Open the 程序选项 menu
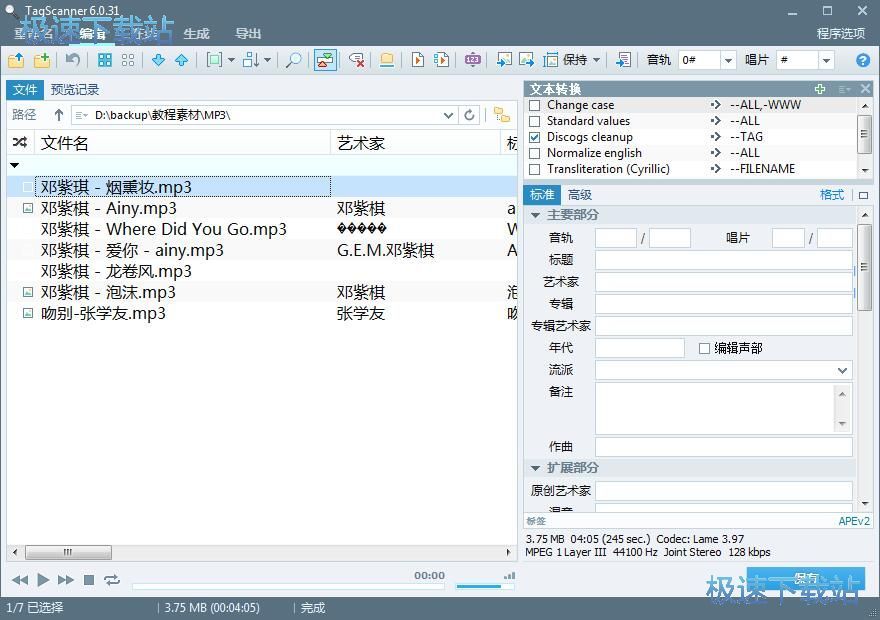The height and width of the screenshot is (620, 880). [x=840, y=33]
